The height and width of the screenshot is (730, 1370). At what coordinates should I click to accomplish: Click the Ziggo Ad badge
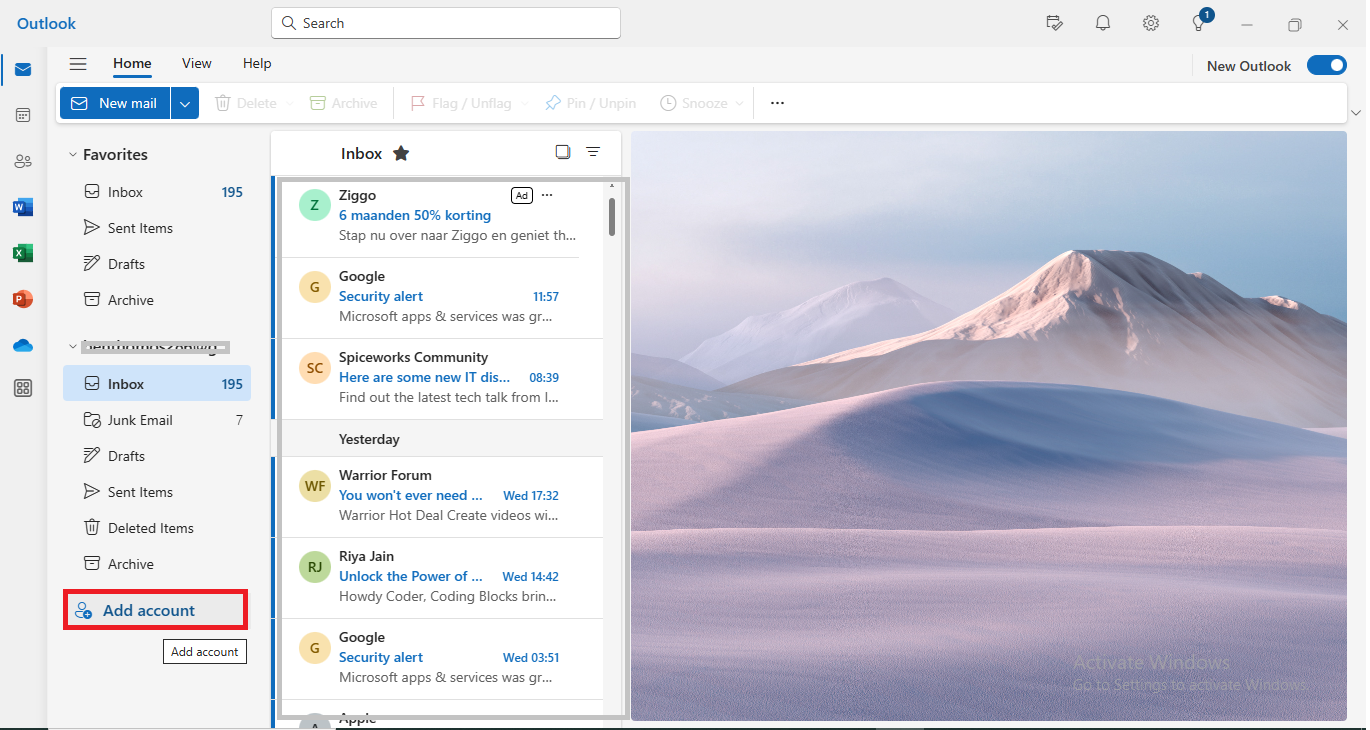(522, 195)
